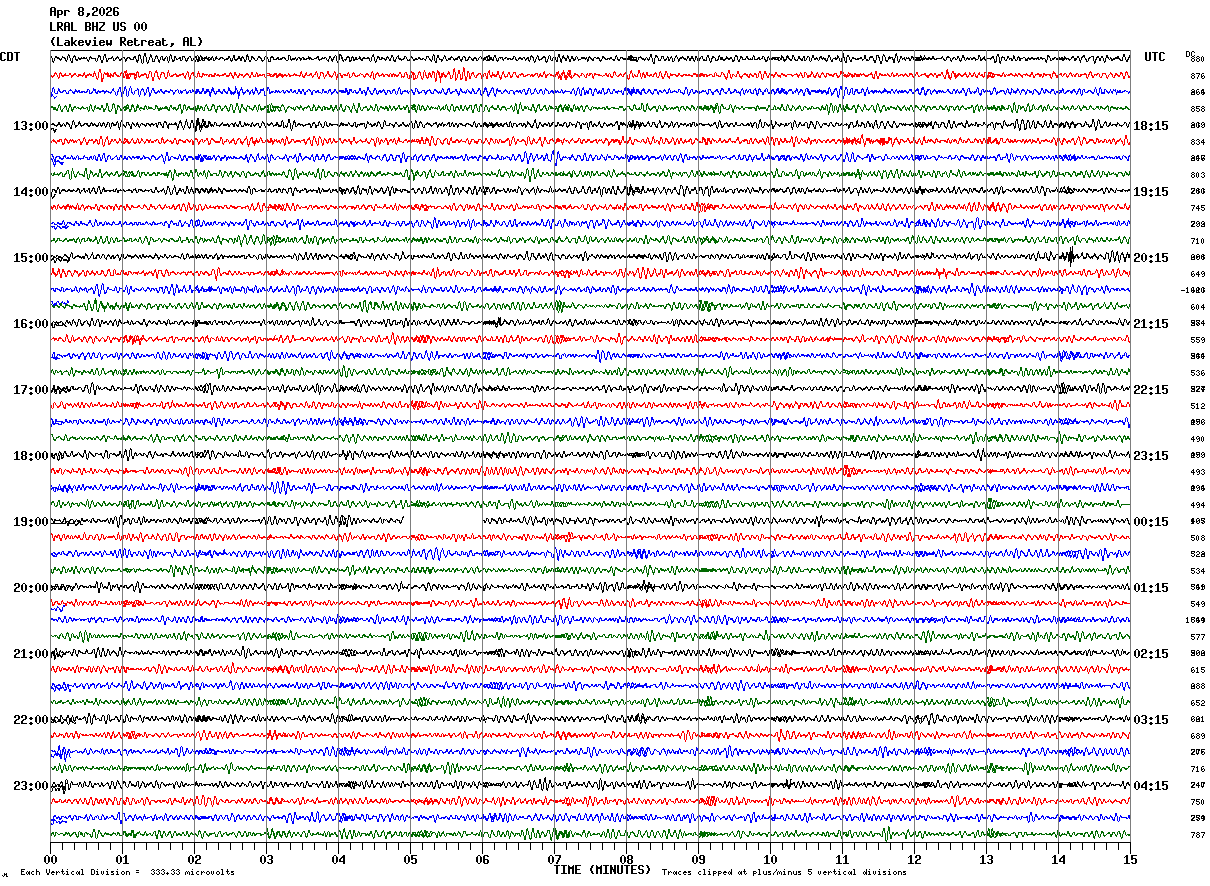The image size is (1210, 886).
Task: Click DC offset value "577"
Action: pos(1197,637)
